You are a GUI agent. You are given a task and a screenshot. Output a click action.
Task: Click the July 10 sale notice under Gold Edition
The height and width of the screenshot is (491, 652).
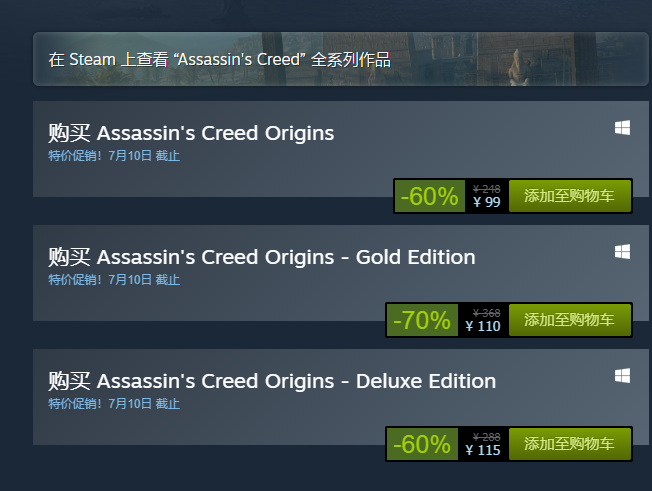[x=114, y=280]
